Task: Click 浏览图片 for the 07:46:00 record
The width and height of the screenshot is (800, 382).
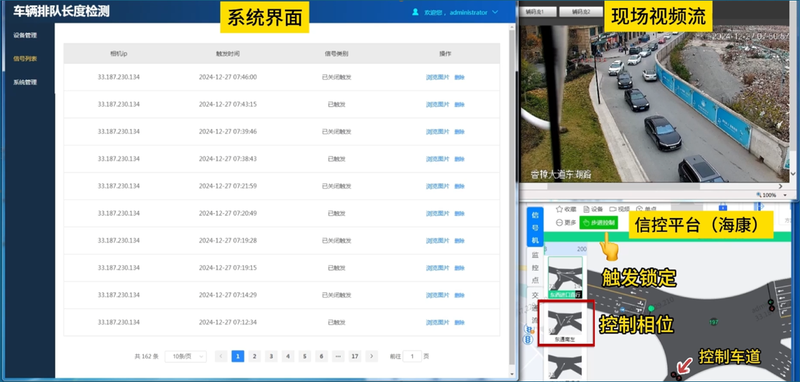Action: 437,78
